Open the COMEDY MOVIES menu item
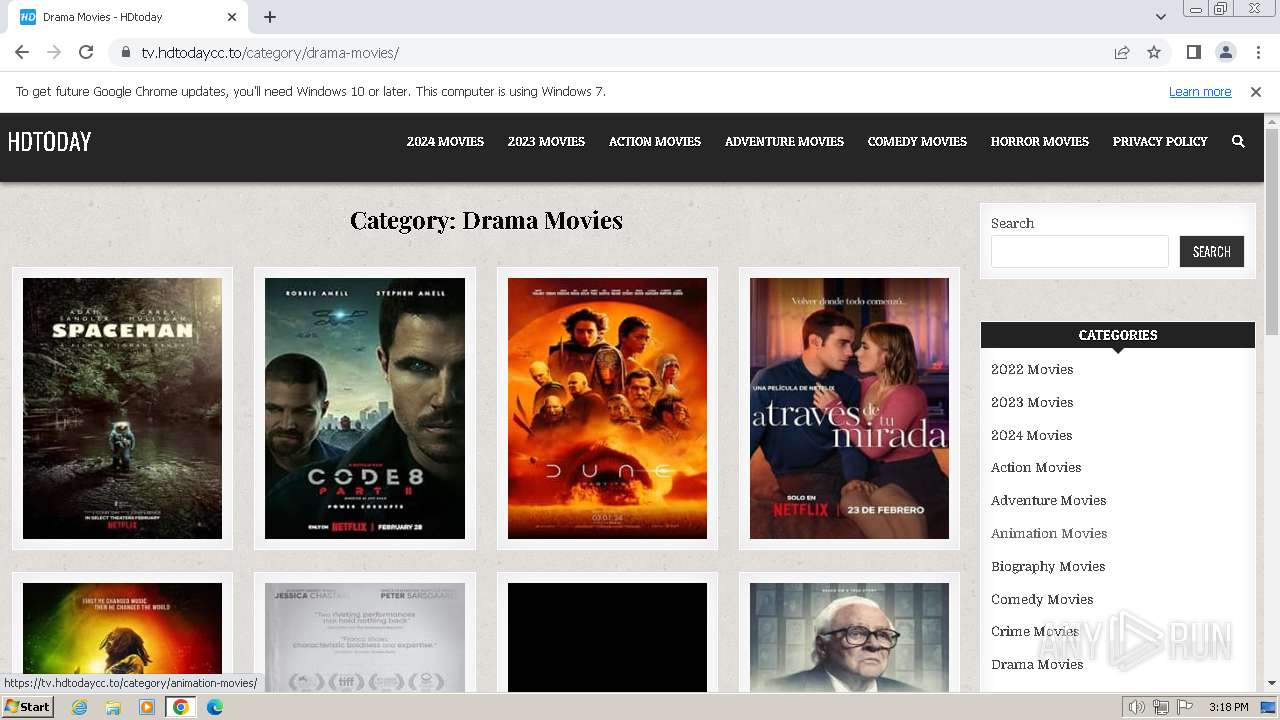 (x=917, y=142)
